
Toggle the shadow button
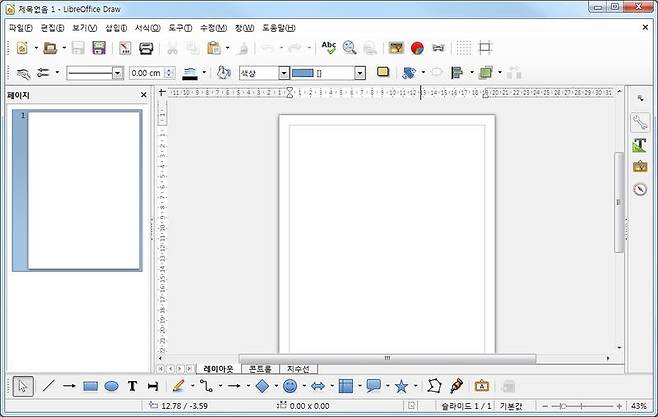coord(383,72)
